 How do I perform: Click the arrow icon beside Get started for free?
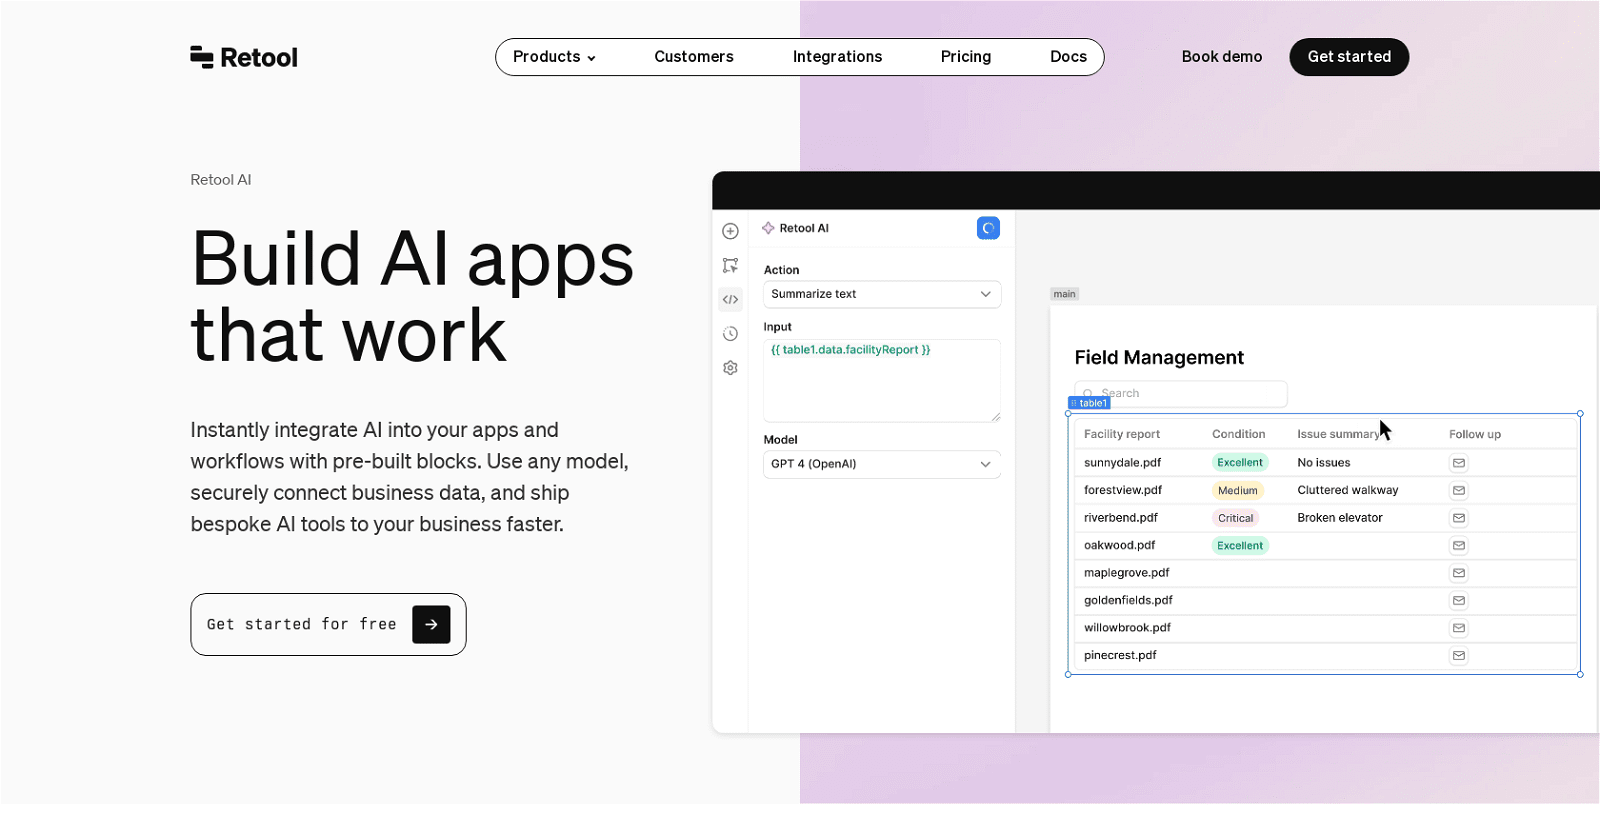point(431,624)
